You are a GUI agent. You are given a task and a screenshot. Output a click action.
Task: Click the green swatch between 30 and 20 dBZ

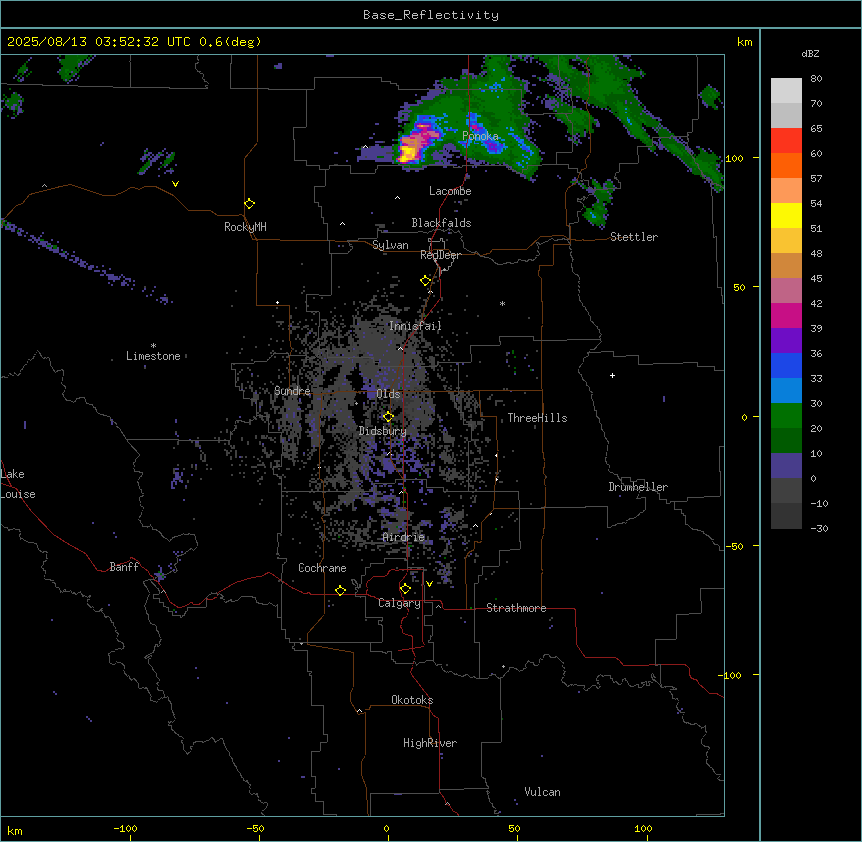786,416
